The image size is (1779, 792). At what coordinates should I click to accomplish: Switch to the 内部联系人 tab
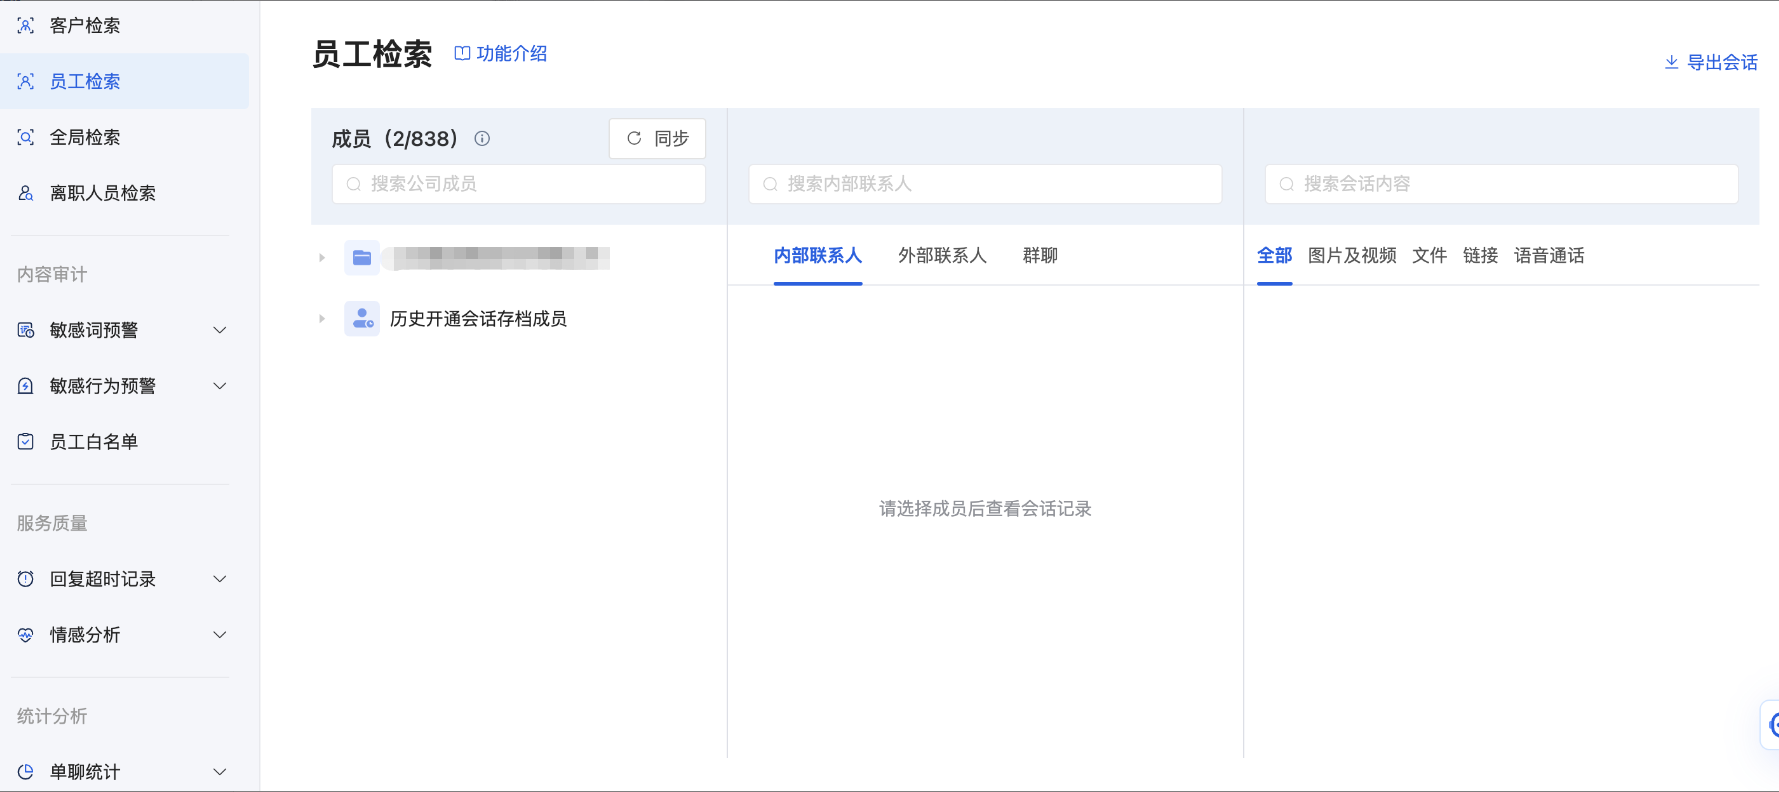pyautogui.click(x=818, y=256)
